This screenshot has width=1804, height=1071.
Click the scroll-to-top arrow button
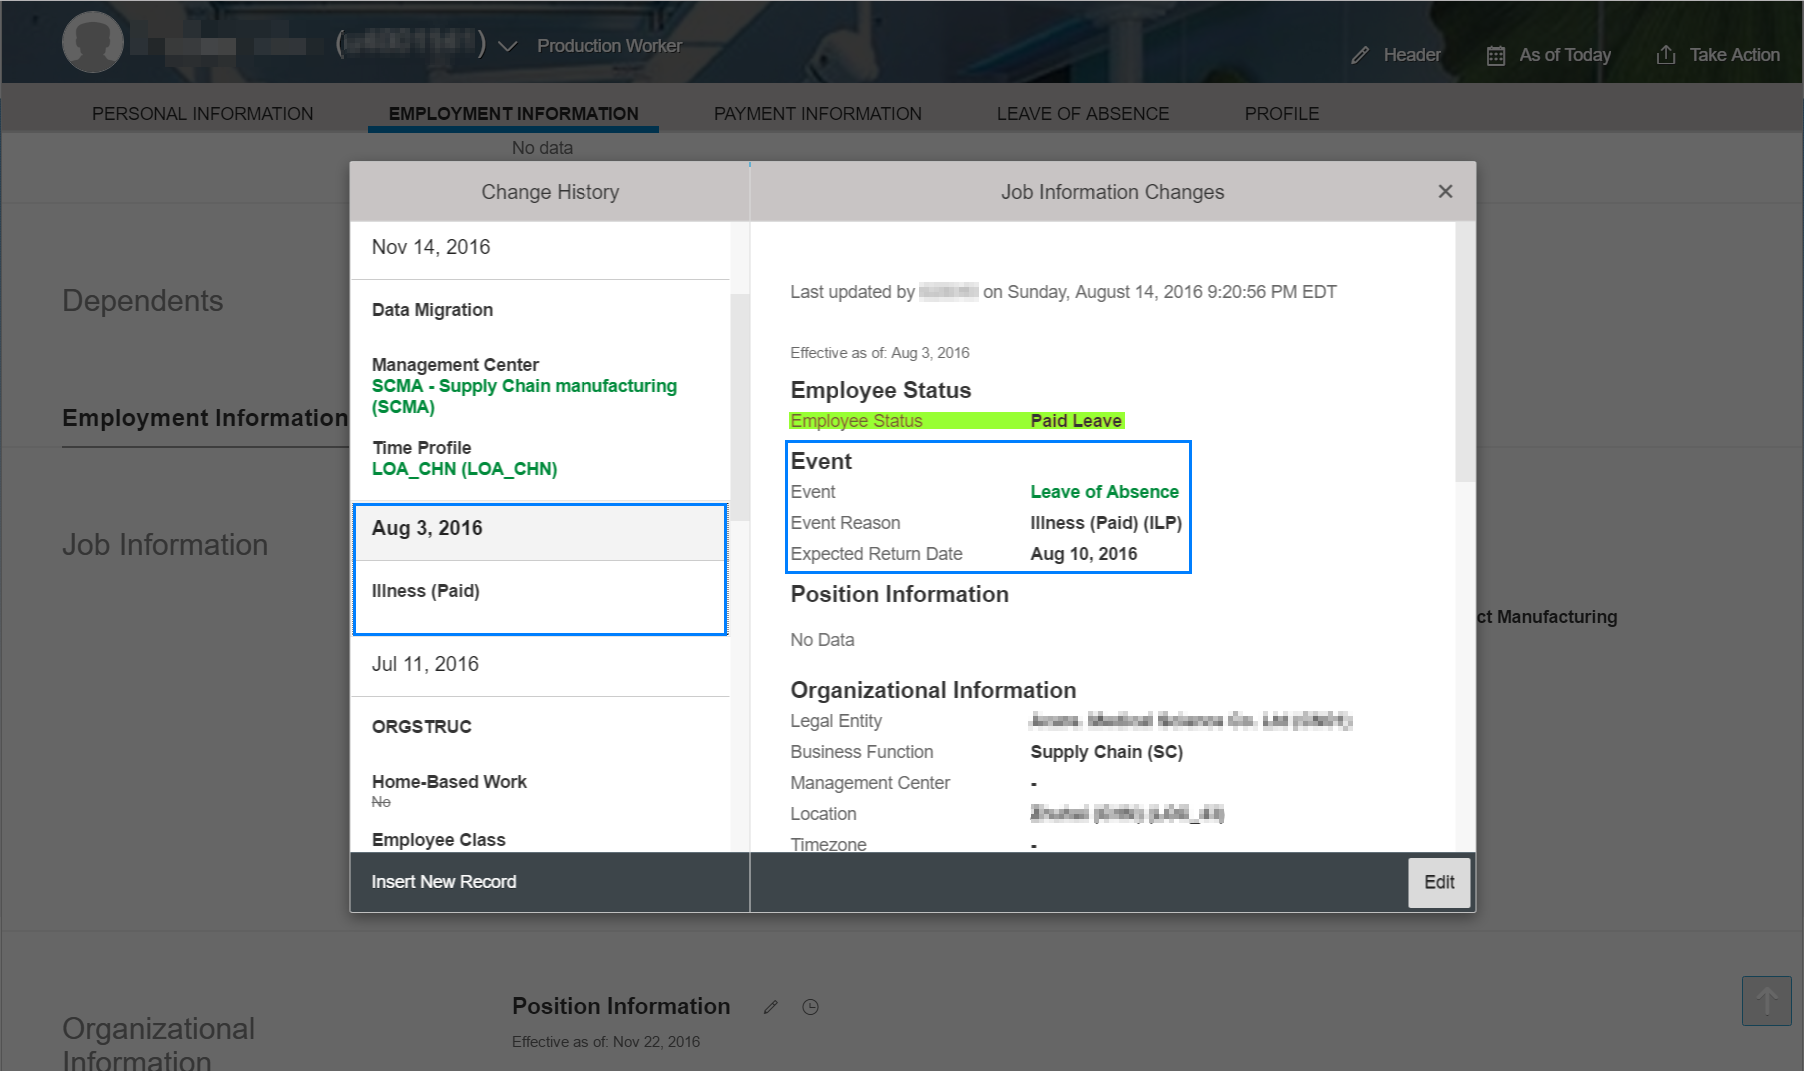coord(1766,1001)
